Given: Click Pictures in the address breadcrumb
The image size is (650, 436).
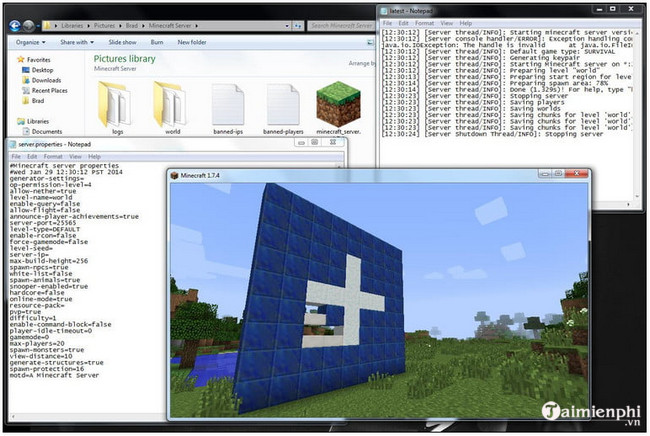Looking at the screenshot, I should [104, 26].
